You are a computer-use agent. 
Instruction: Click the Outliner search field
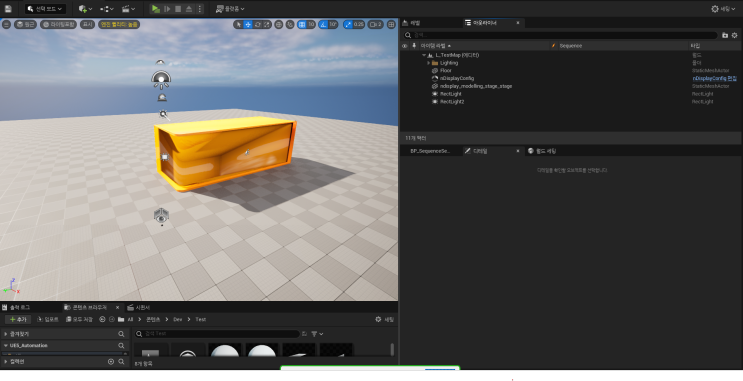pos(560,35)
